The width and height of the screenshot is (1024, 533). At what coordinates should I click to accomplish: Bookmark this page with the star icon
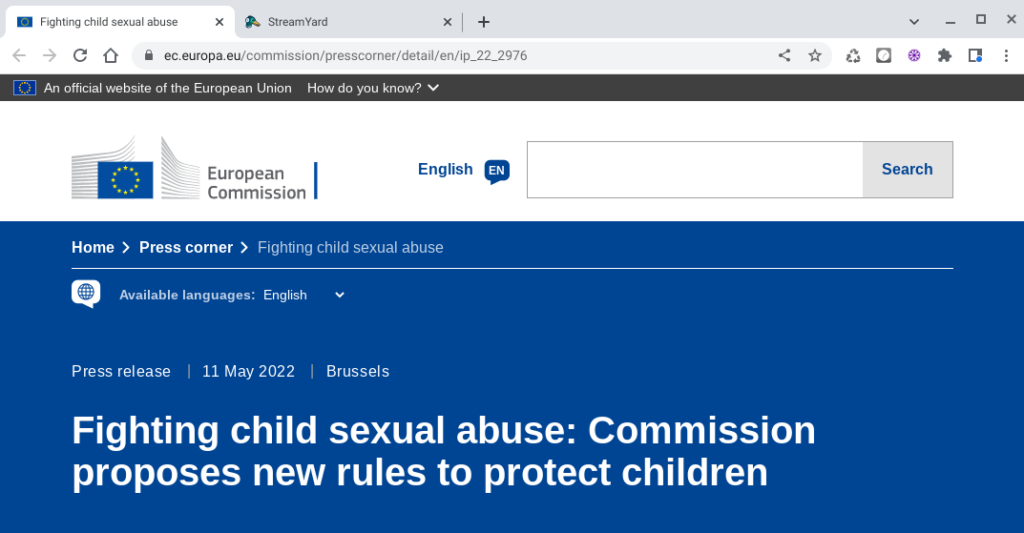[815, 56]
